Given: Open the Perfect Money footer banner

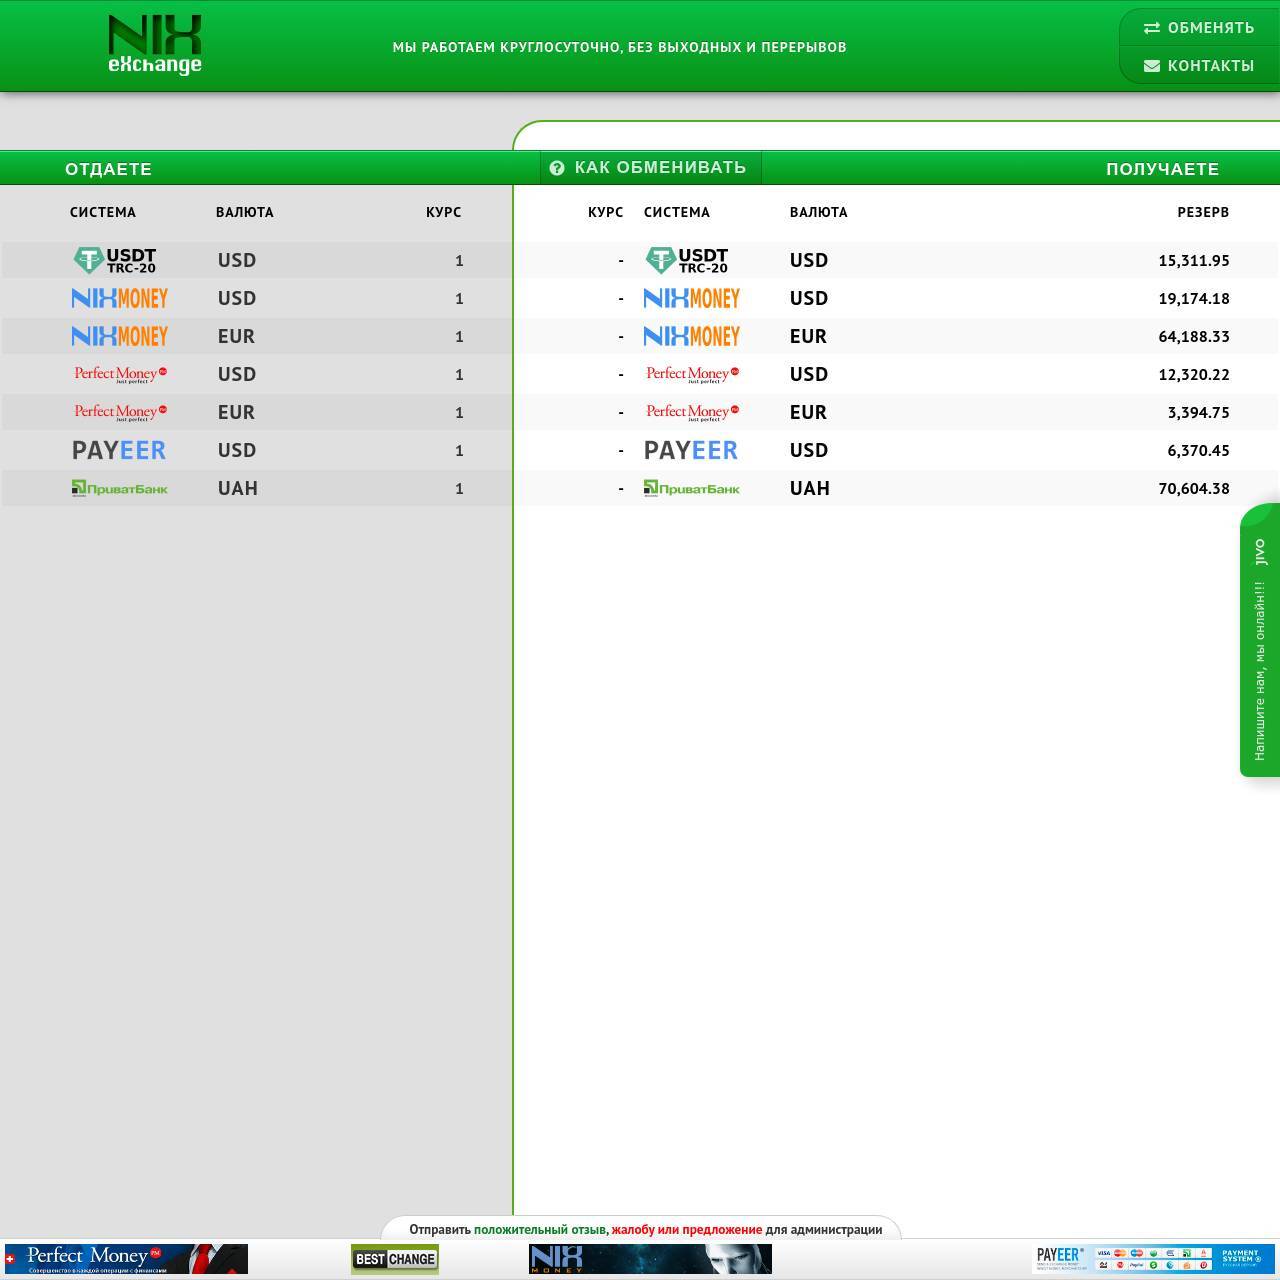Looking at the screenshot, I should tap(126, 1259).
